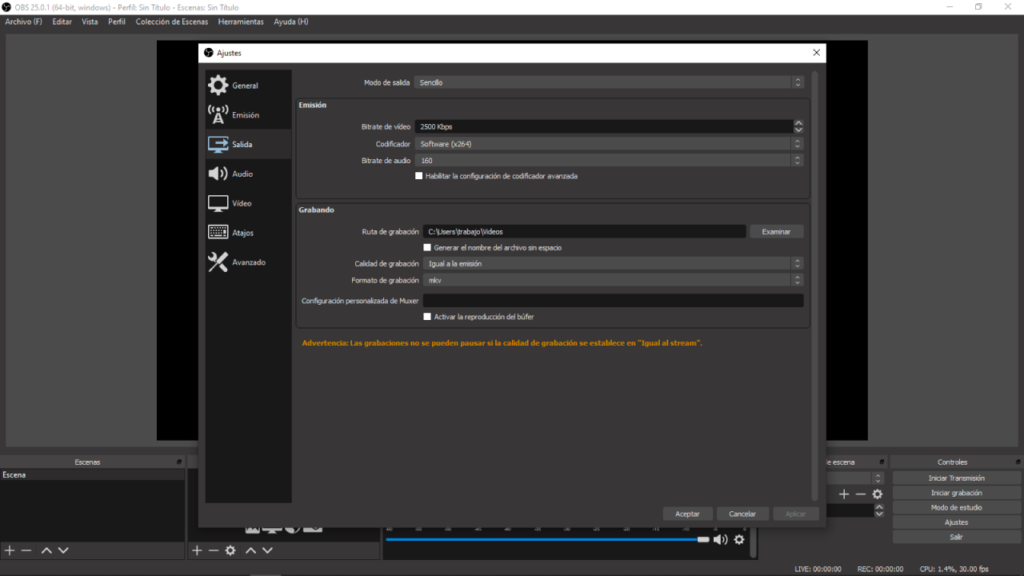Screen dimensions: 1024x576
Task: Open the Audio settings speaker icon
Action: point(218,174)
